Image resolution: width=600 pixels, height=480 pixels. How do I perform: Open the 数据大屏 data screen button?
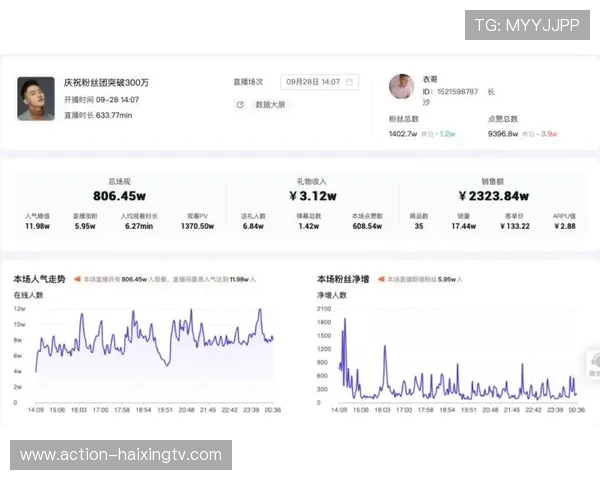click(x=270, y=104)
